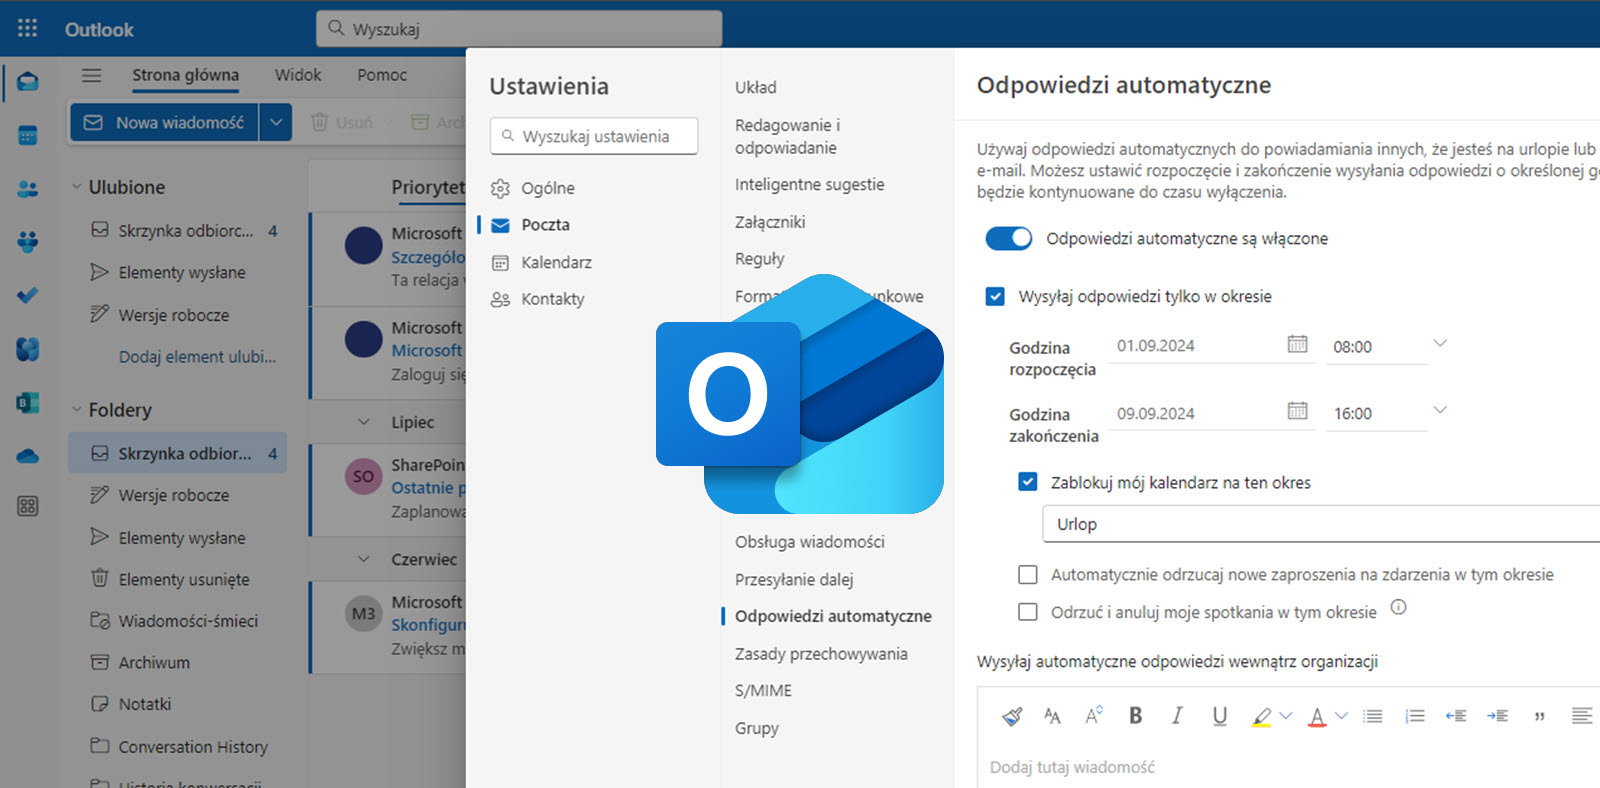
Task: Open the OneDrive cloud app
Action: 28,456
